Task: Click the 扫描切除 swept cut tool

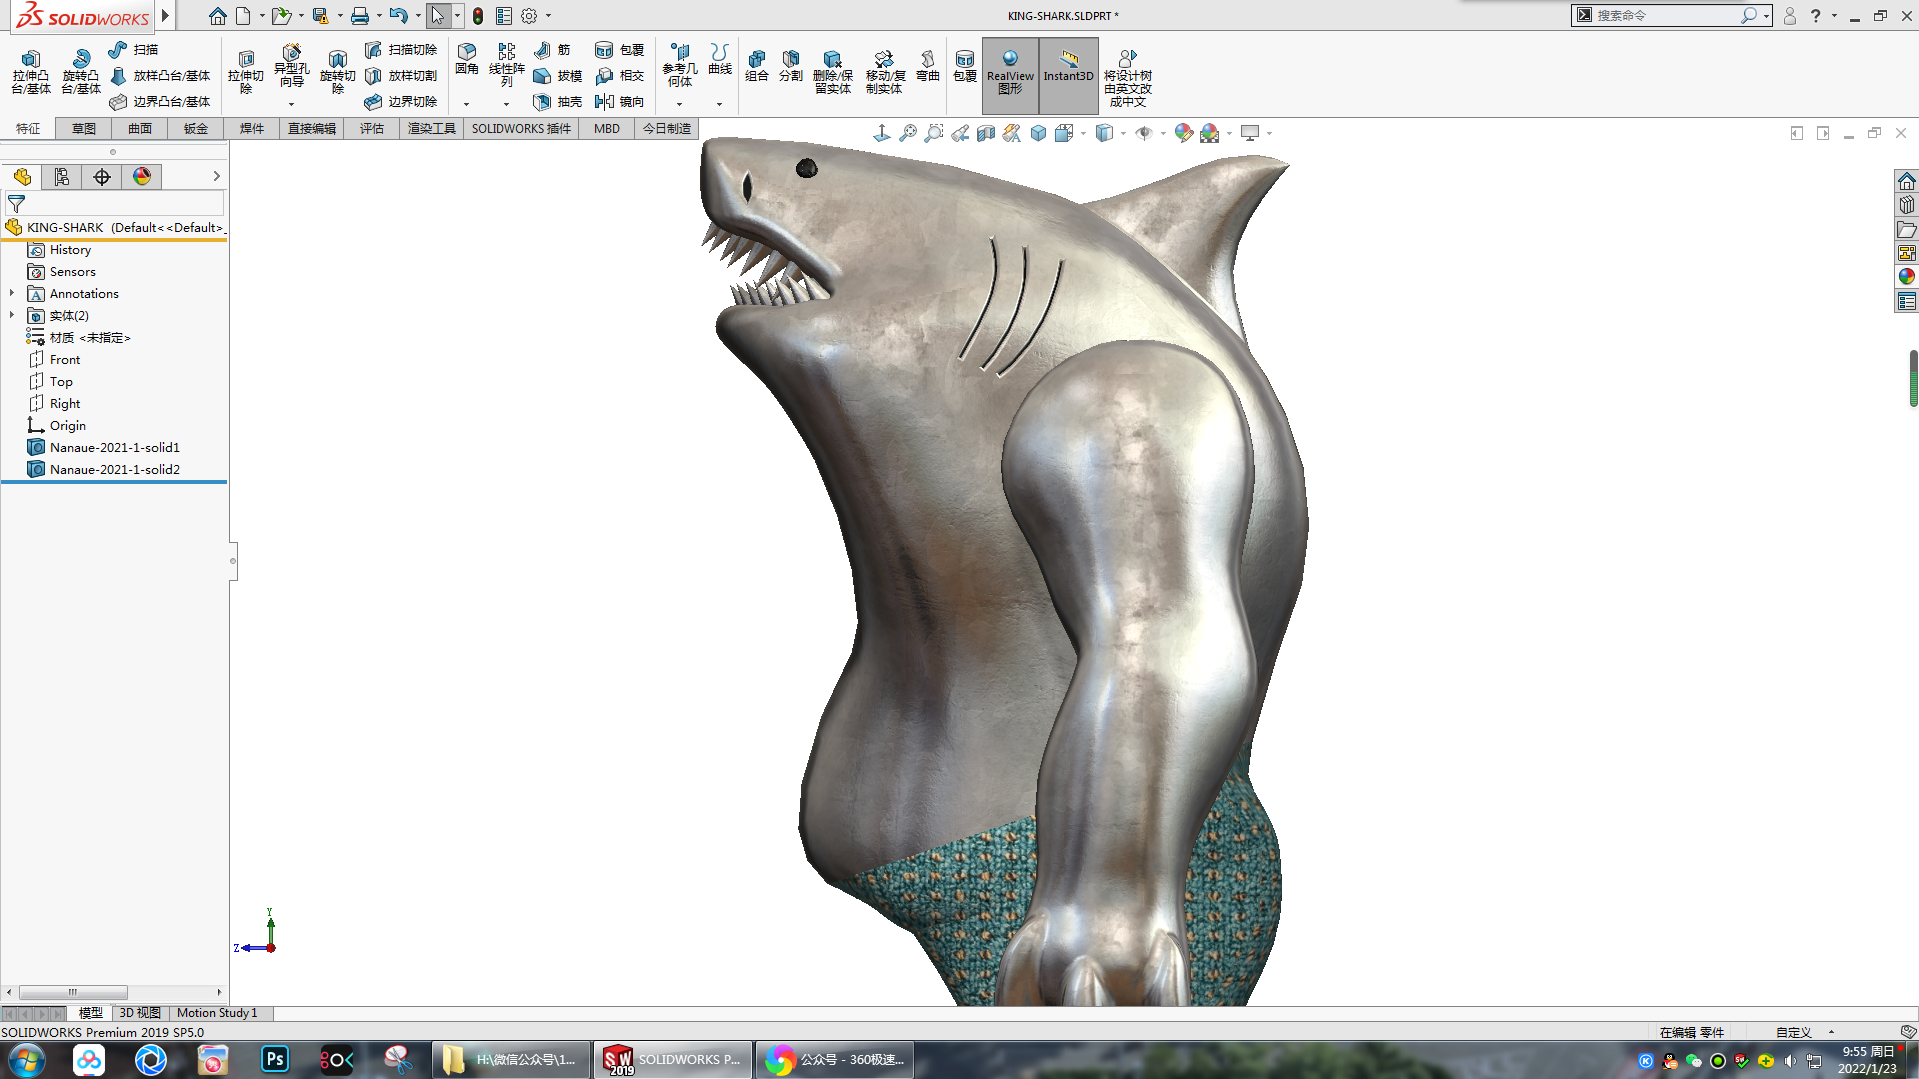Action: [401, 49]
